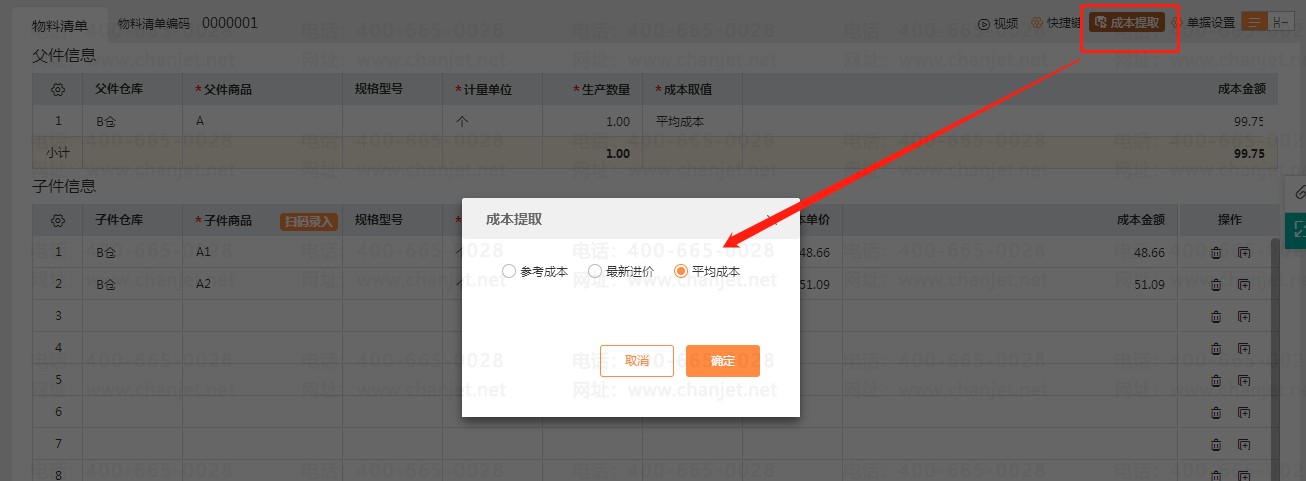The width and height of the screenshot is (1306, 481).
Task: Delete empty child row 3
Action: tap(1216, 317)
